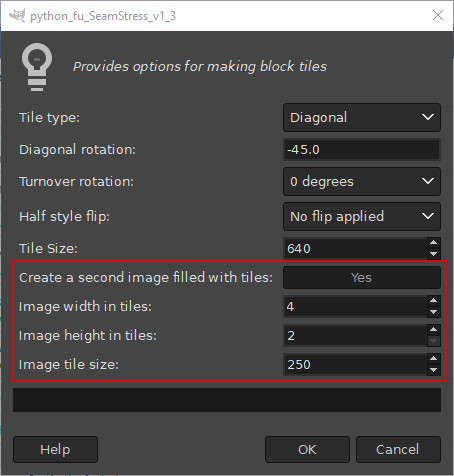Screen dimensions: 454x476
Task: Open the Half style flip dropdown
Action: click(362, 216)
